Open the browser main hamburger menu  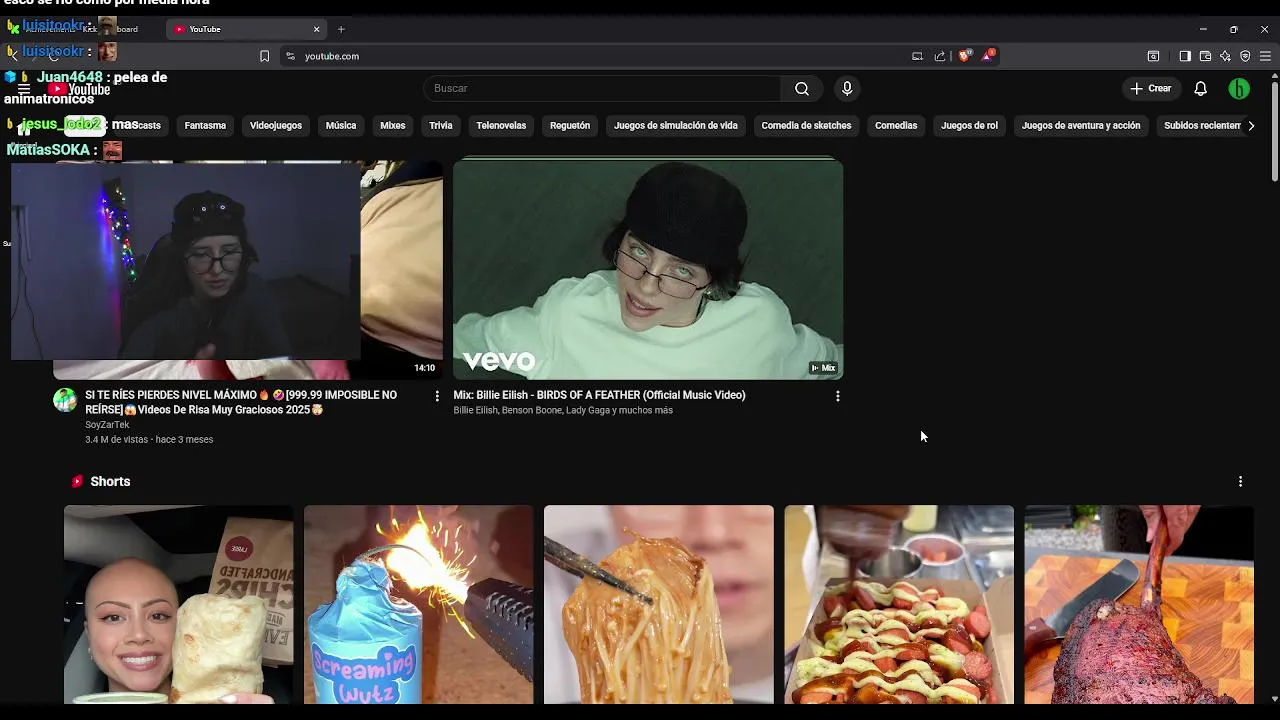(x=1265, y=56)
